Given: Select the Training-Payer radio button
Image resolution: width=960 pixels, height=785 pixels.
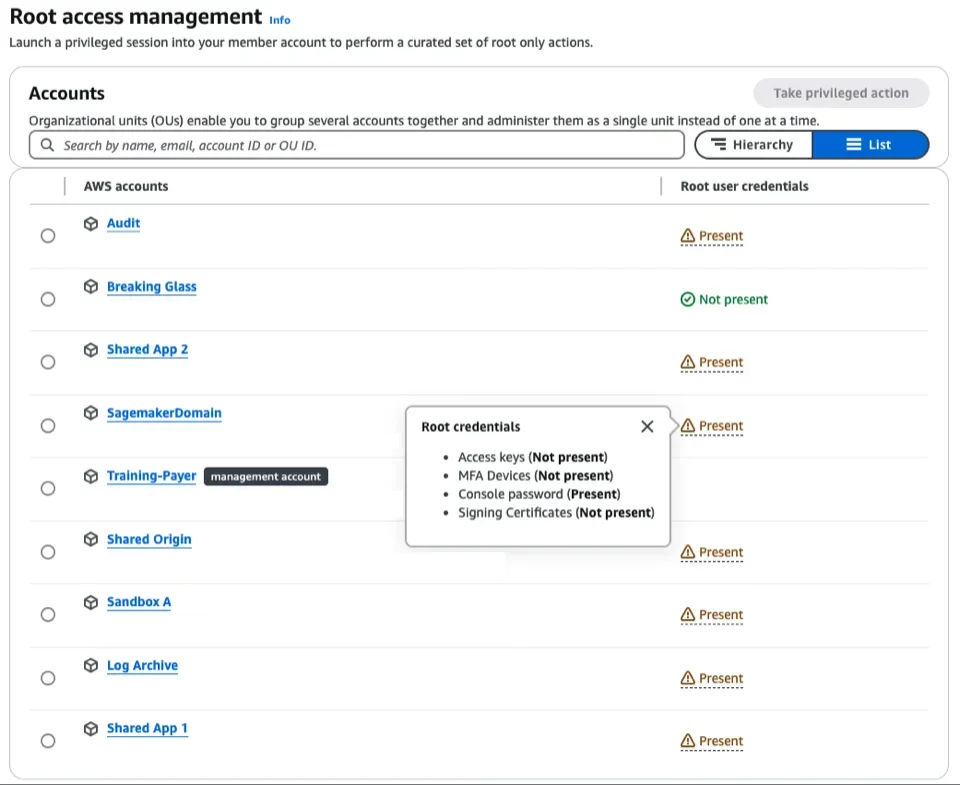Looking at the screenshot, I should tap(48, 489).
